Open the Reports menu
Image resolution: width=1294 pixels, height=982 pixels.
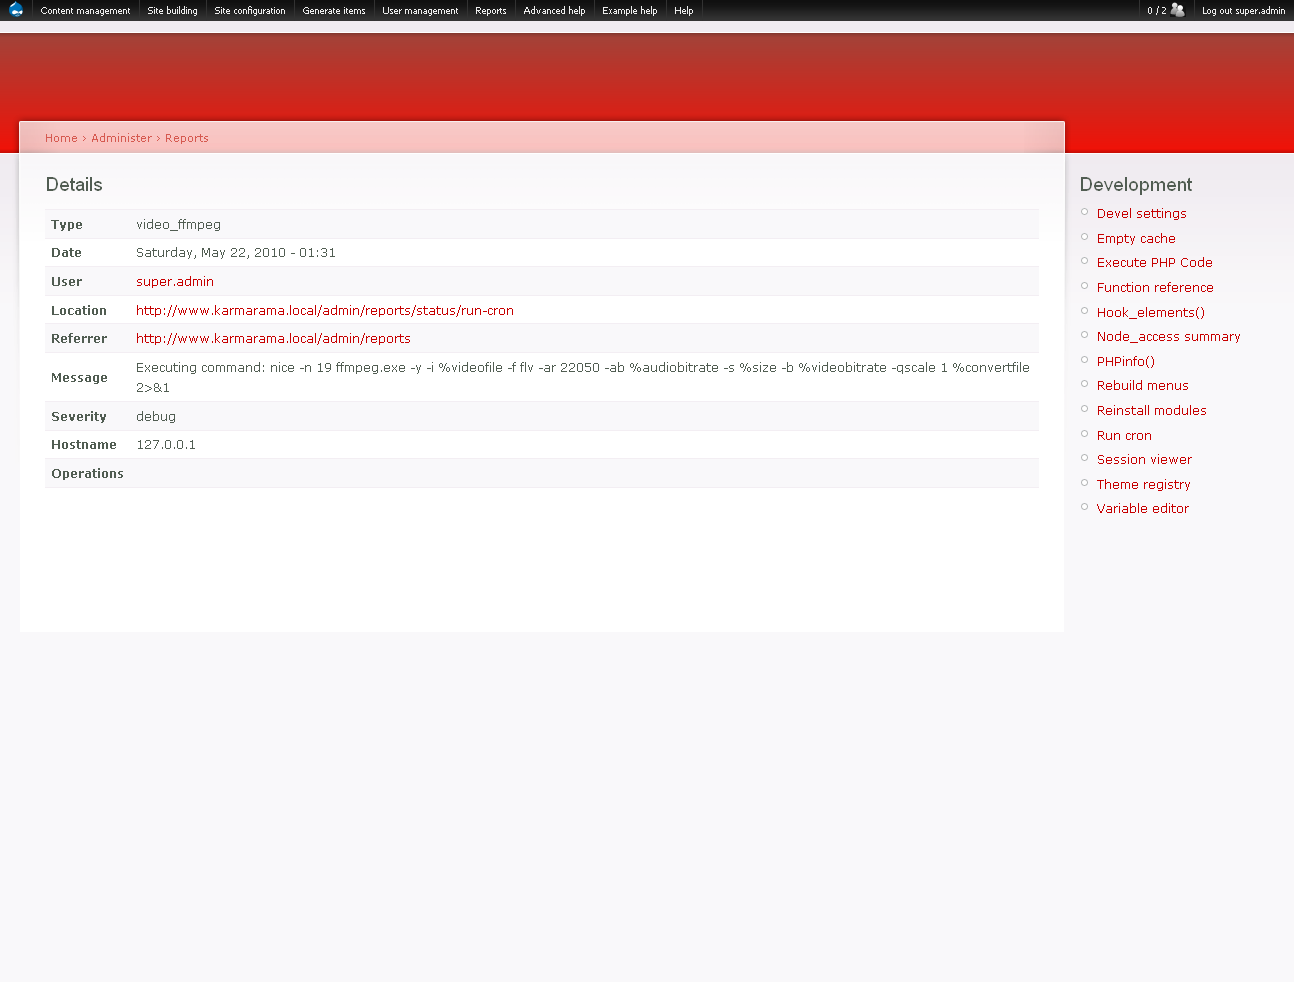pyautogui.click(x=490, y=10)
